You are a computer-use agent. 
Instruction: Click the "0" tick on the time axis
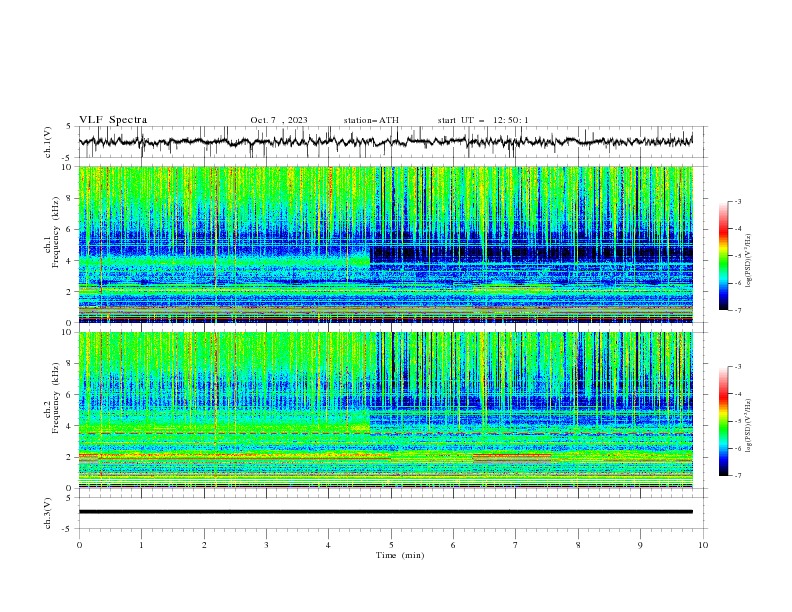tap(79, 545)
